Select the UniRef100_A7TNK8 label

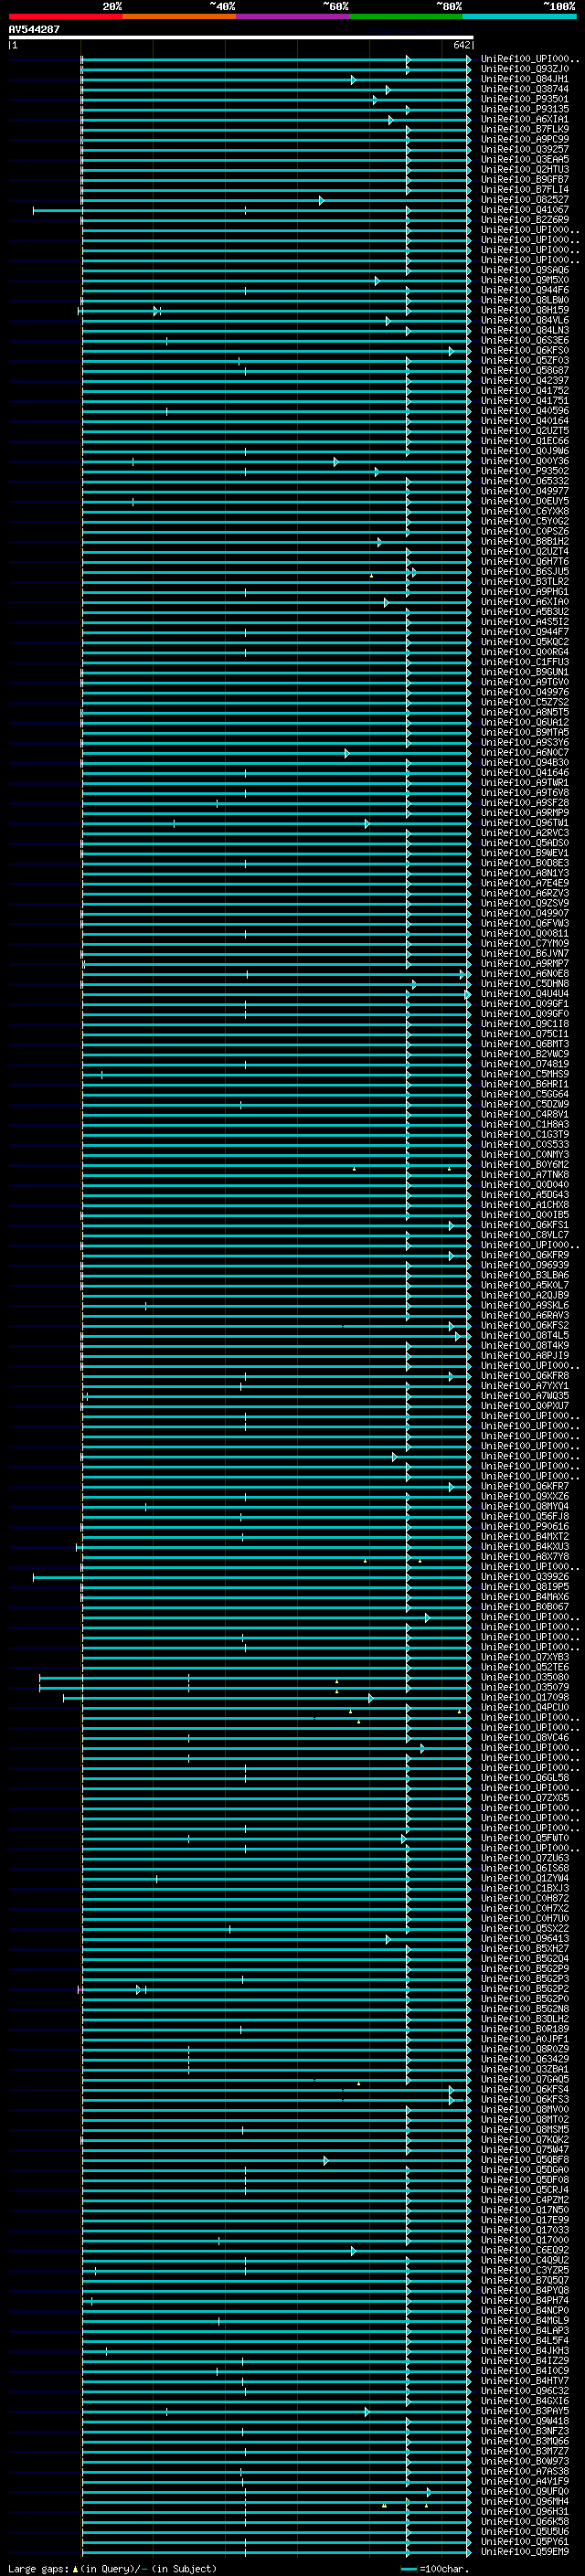pos(525,1175)
